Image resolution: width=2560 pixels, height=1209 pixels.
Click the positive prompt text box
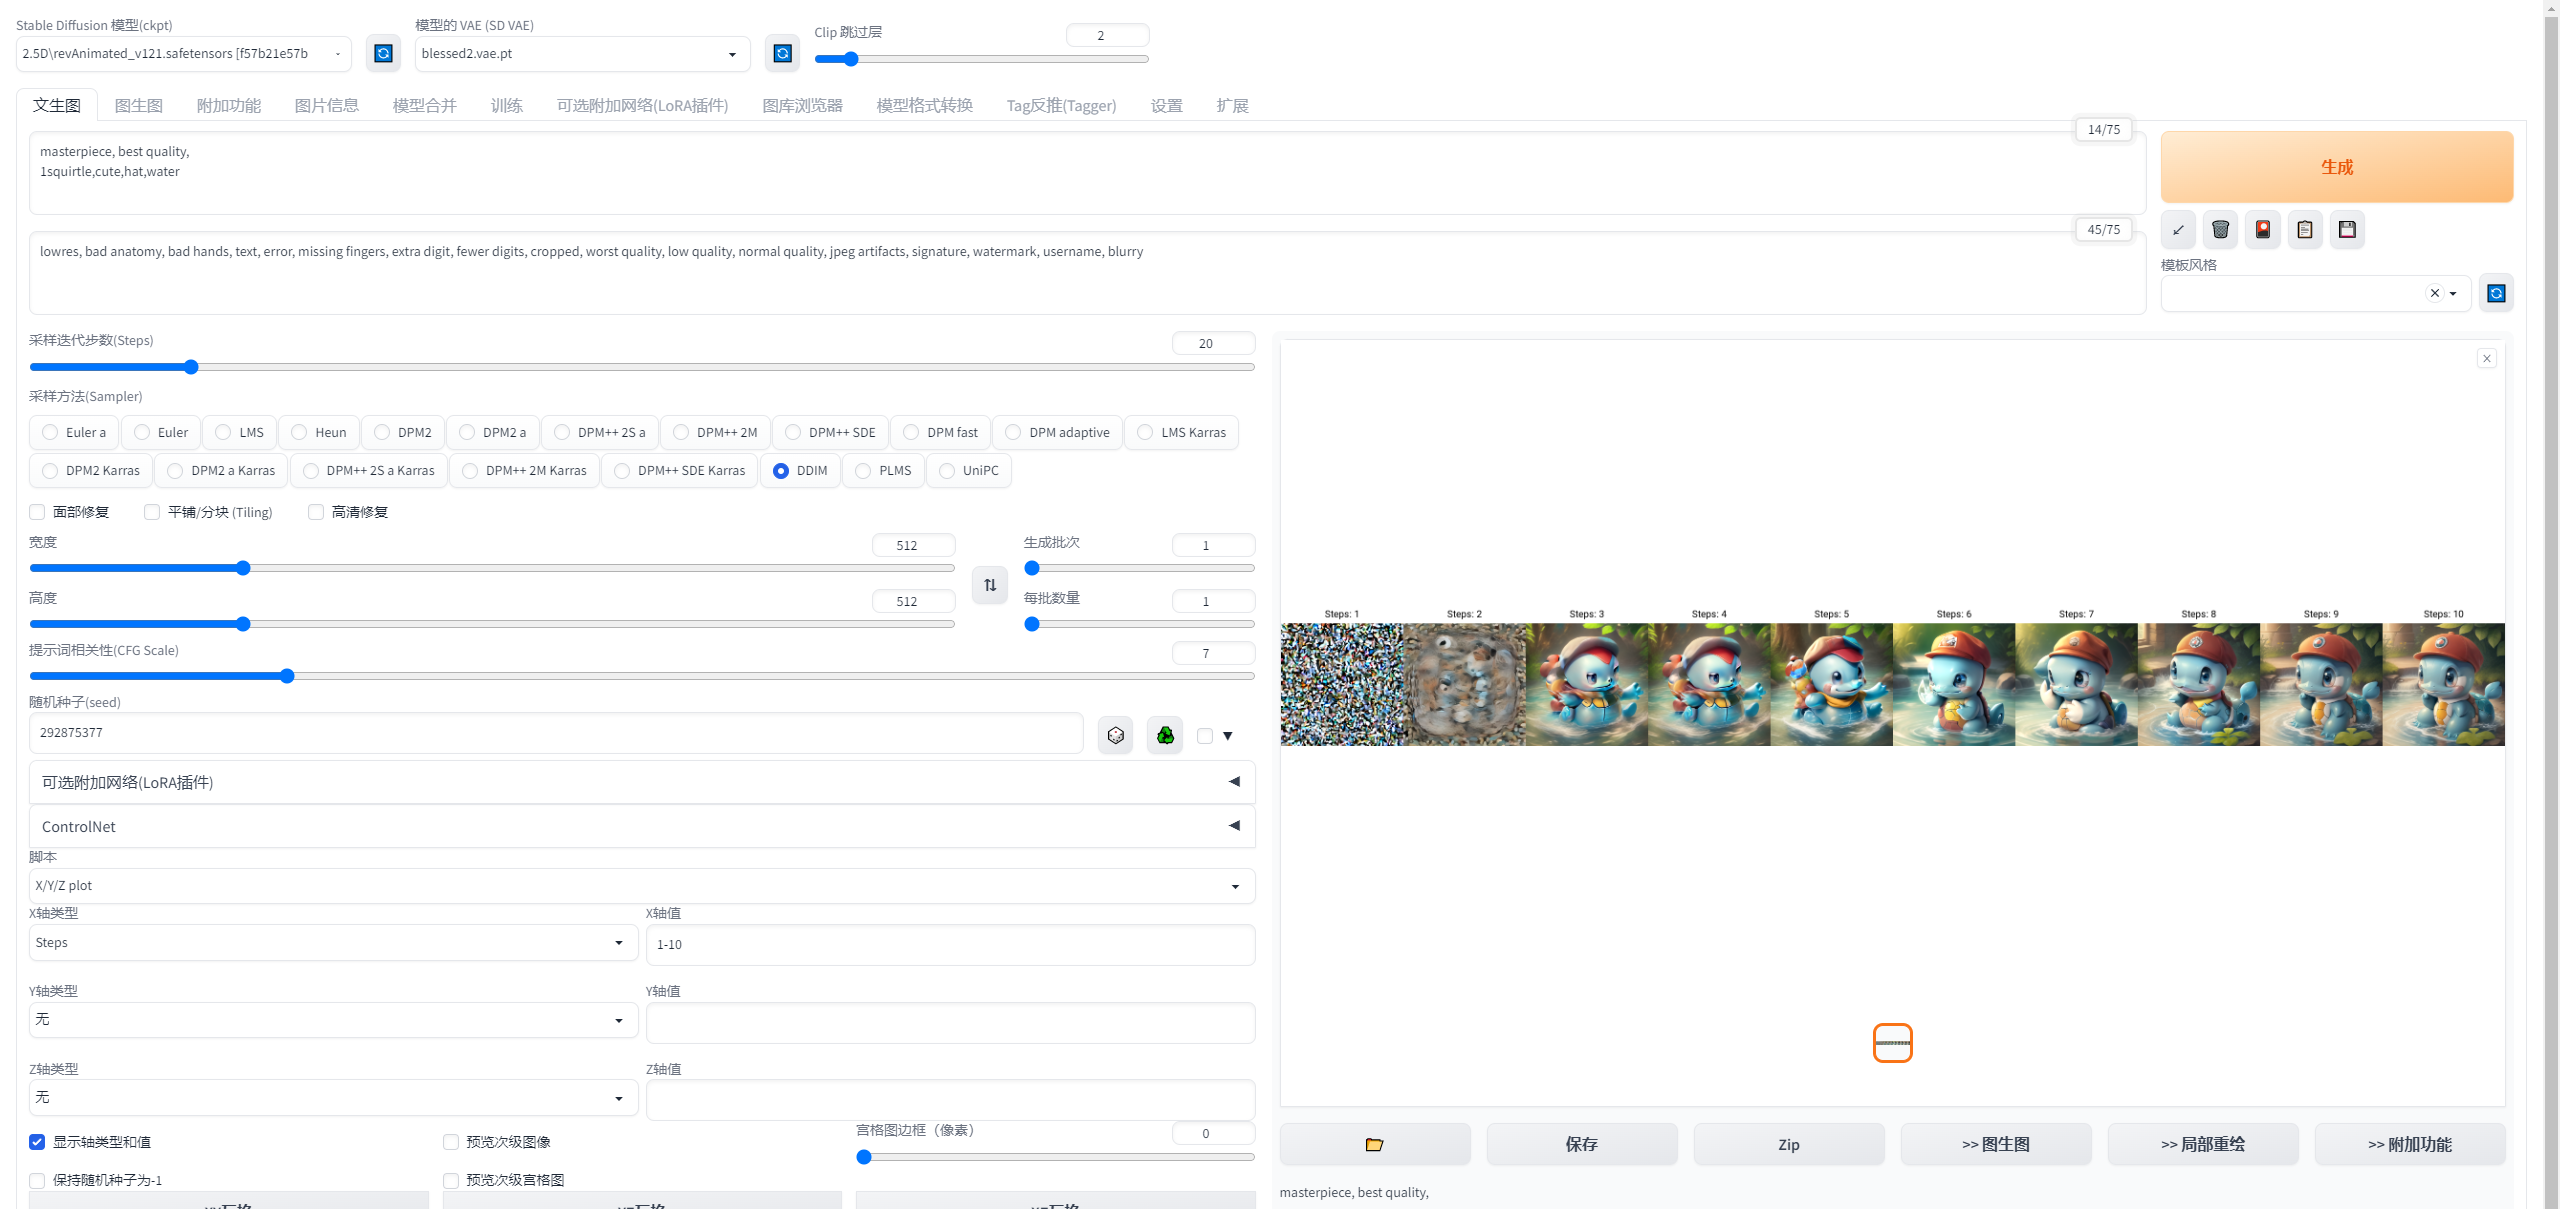pos(1087,174)
